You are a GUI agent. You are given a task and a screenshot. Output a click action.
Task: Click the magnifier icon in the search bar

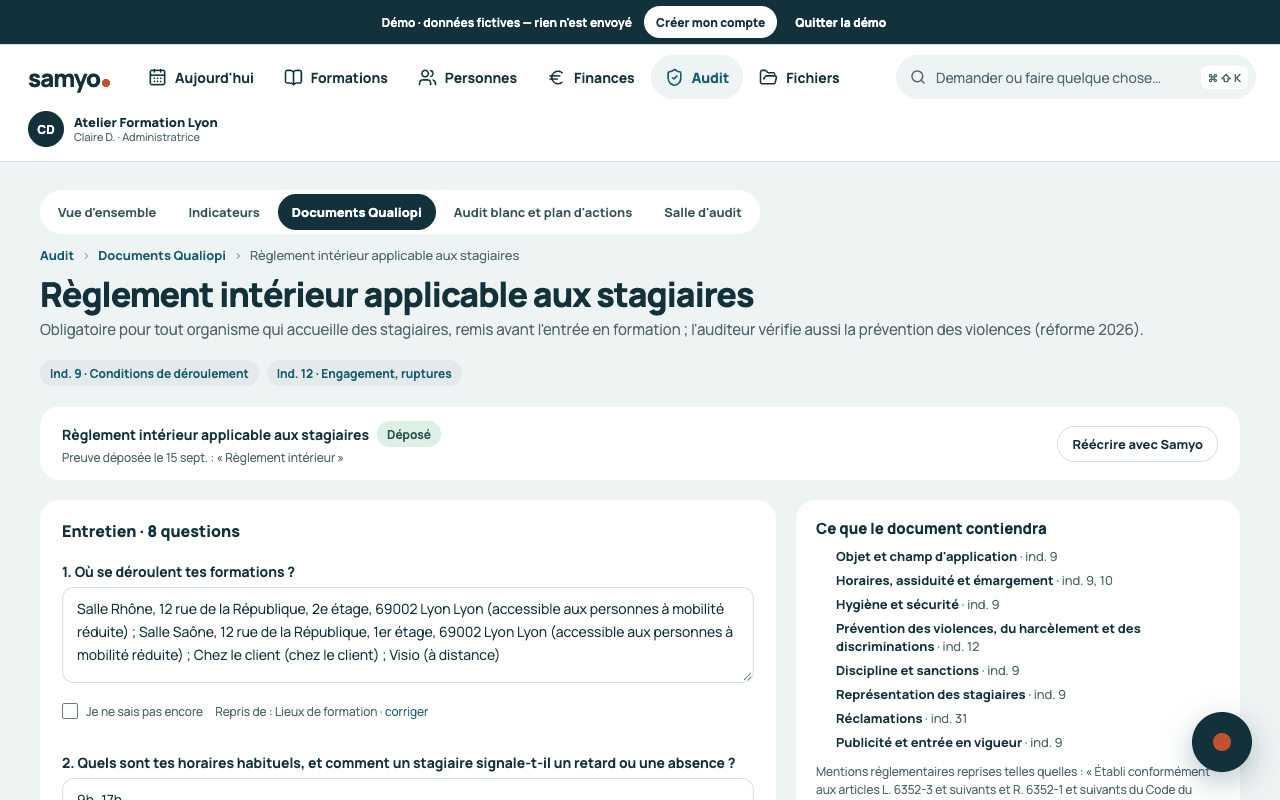pos(917,77)
